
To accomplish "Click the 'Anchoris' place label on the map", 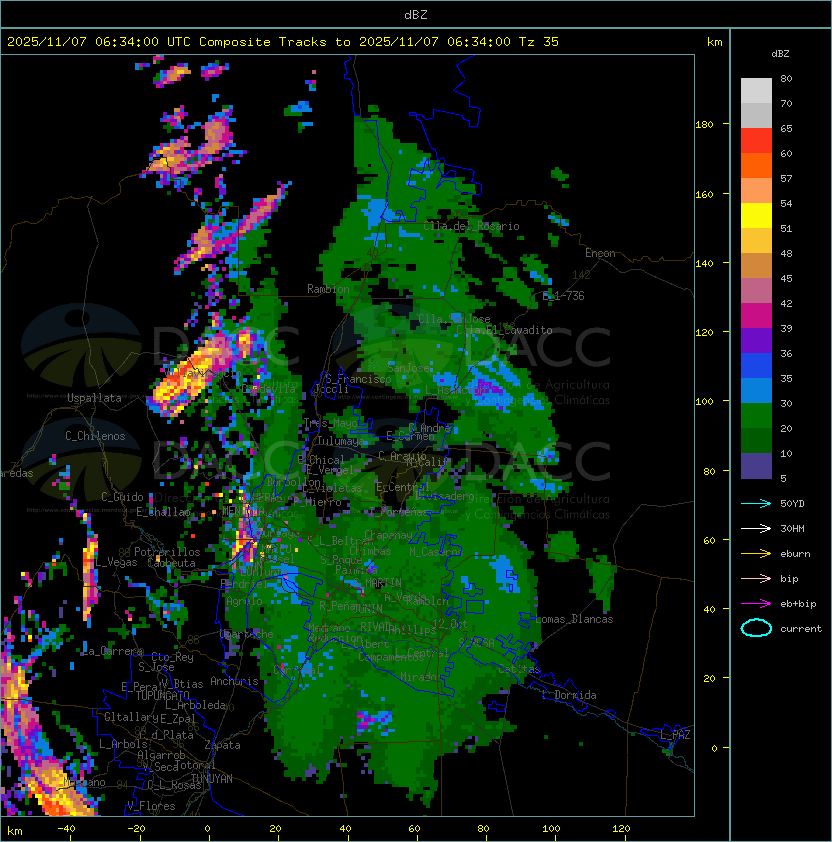I will pyautogui.click(x=234, y=681).
